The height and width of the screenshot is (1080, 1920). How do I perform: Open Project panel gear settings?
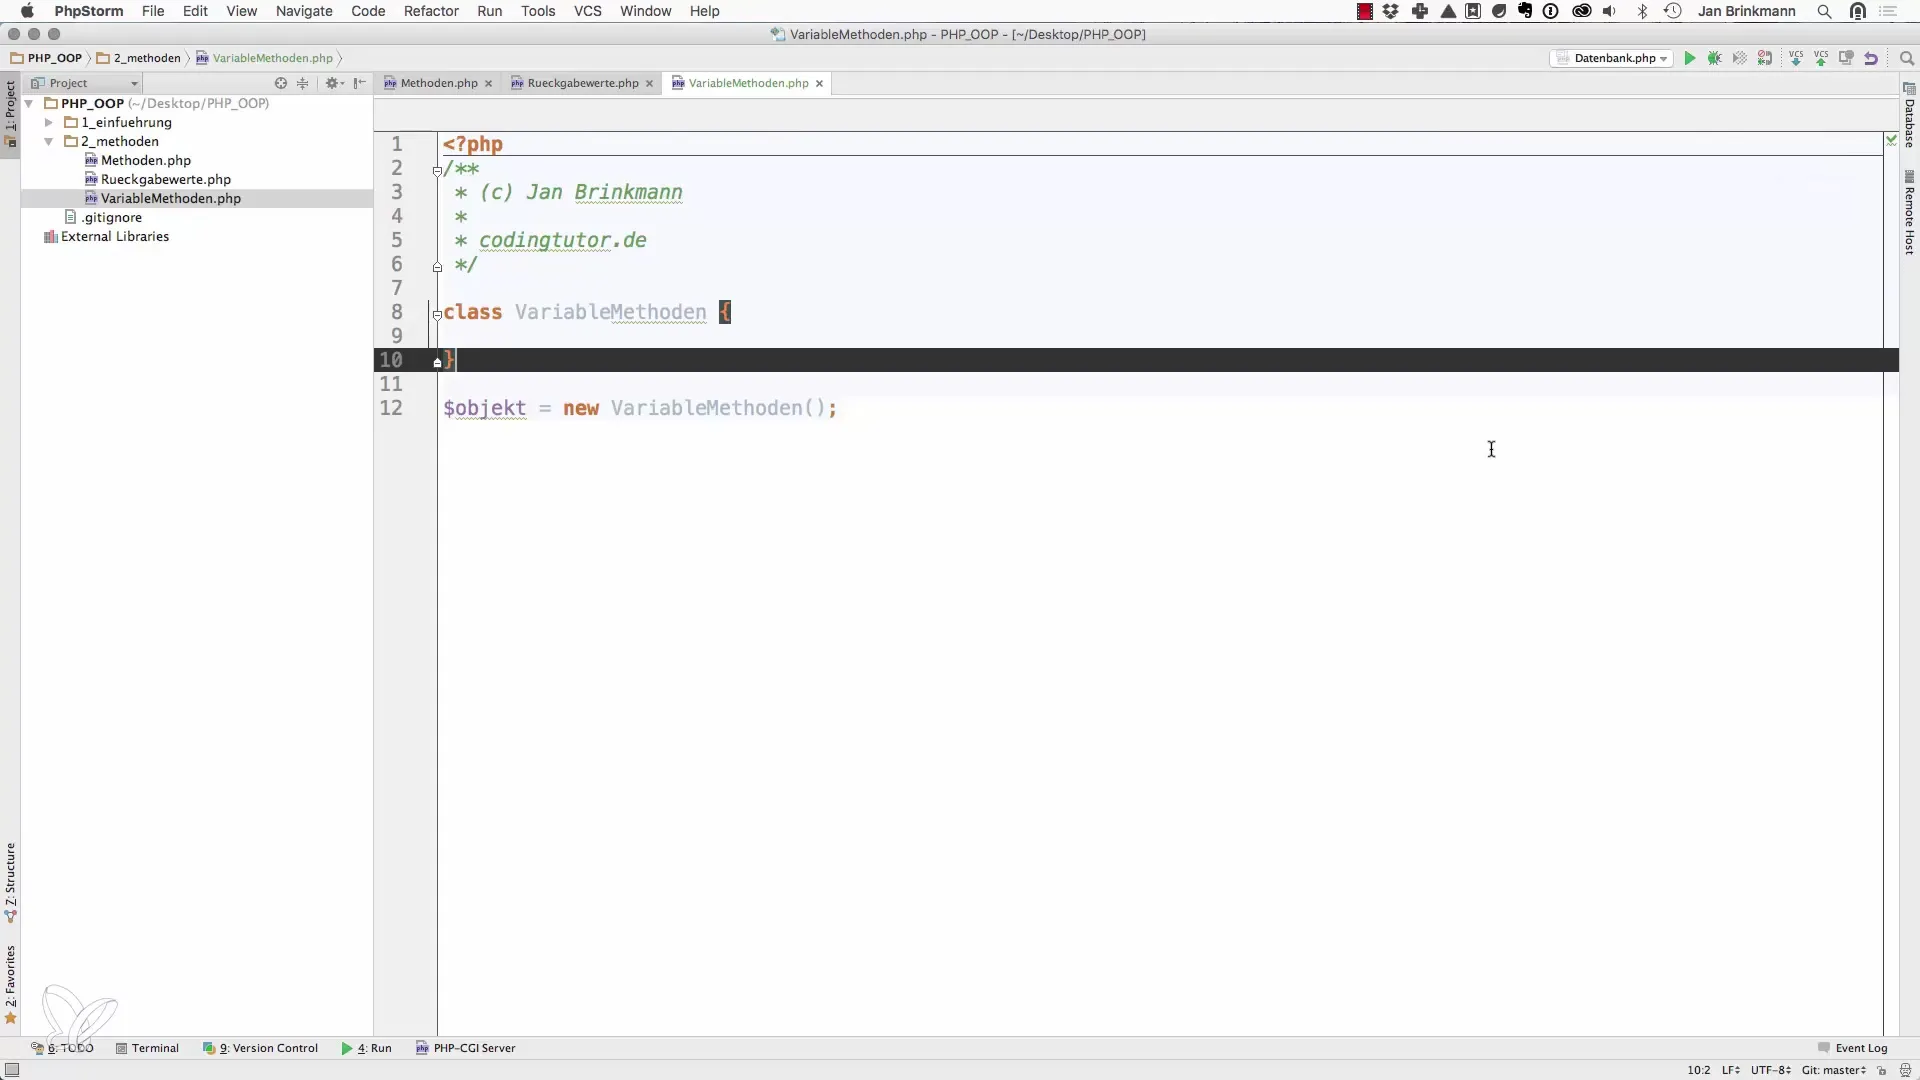point(334,83)
